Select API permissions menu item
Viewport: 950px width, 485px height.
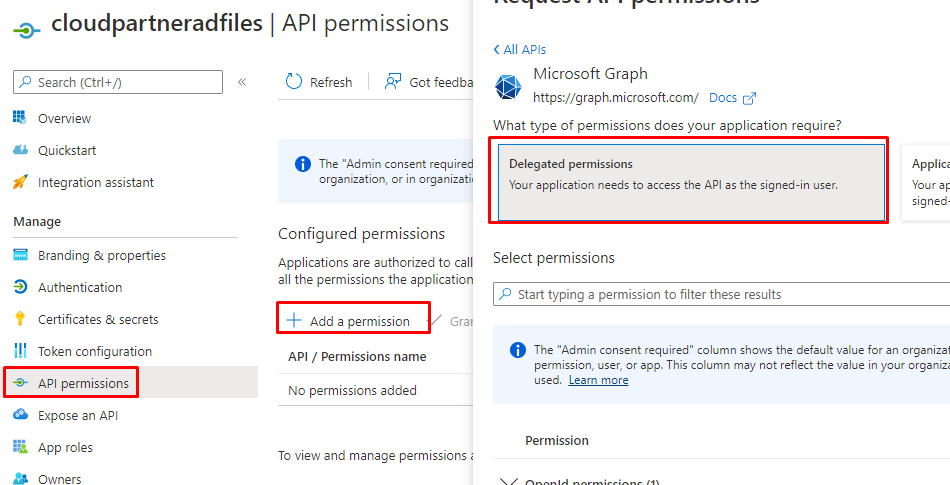pos(83,383)
